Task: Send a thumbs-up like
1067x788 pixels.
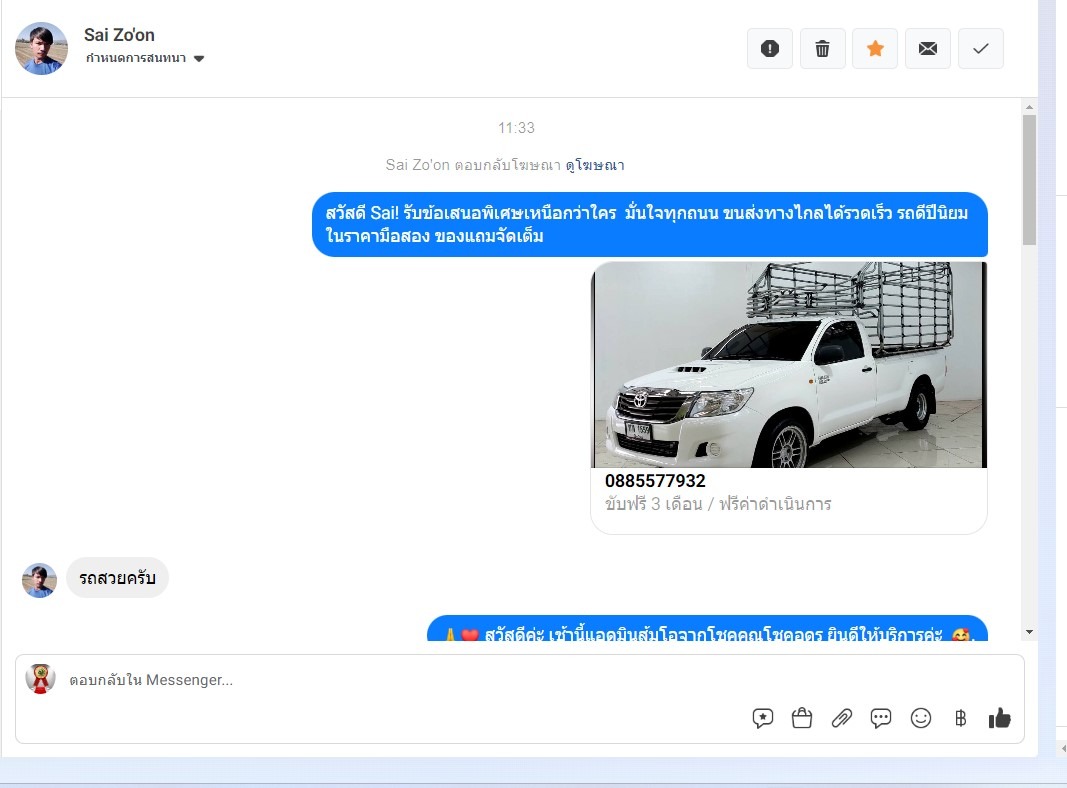Action: [x=999, y=718]
